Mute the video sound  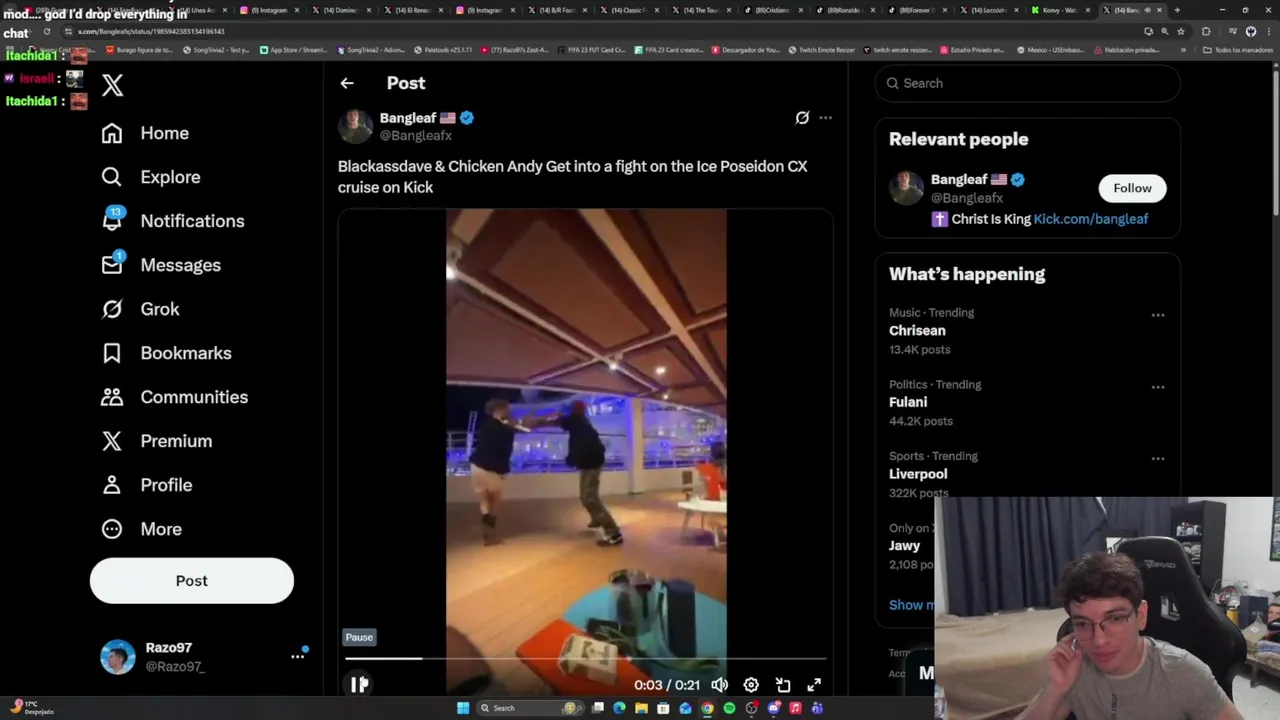pyautogui.click(x=720, y=685)
